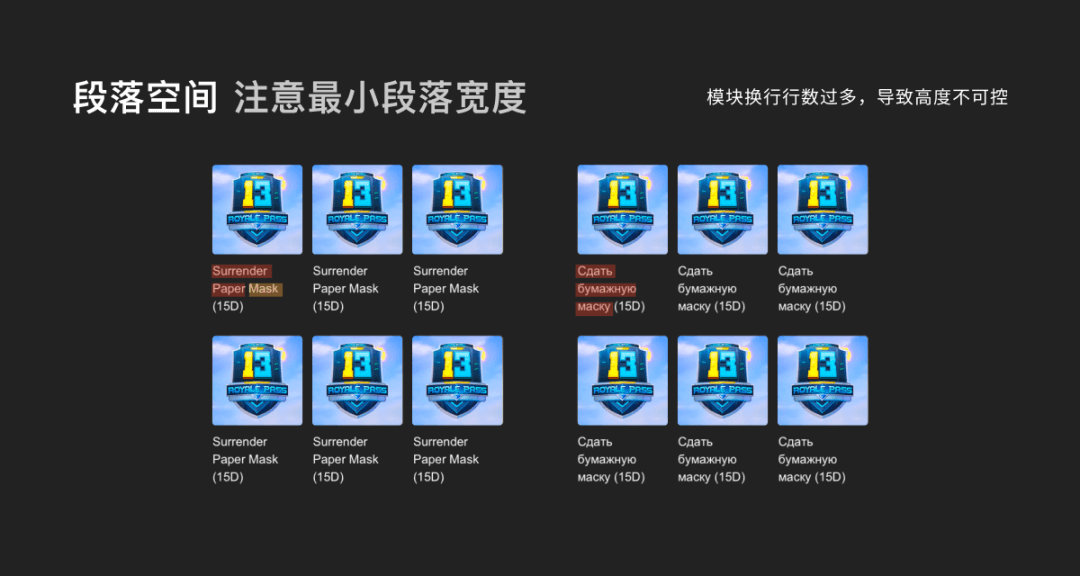This screenshot has height=576, width=1080.
Task: Open Royale Pass thumbnail above highlighted "Сдать" label
Action: (622, 209)
